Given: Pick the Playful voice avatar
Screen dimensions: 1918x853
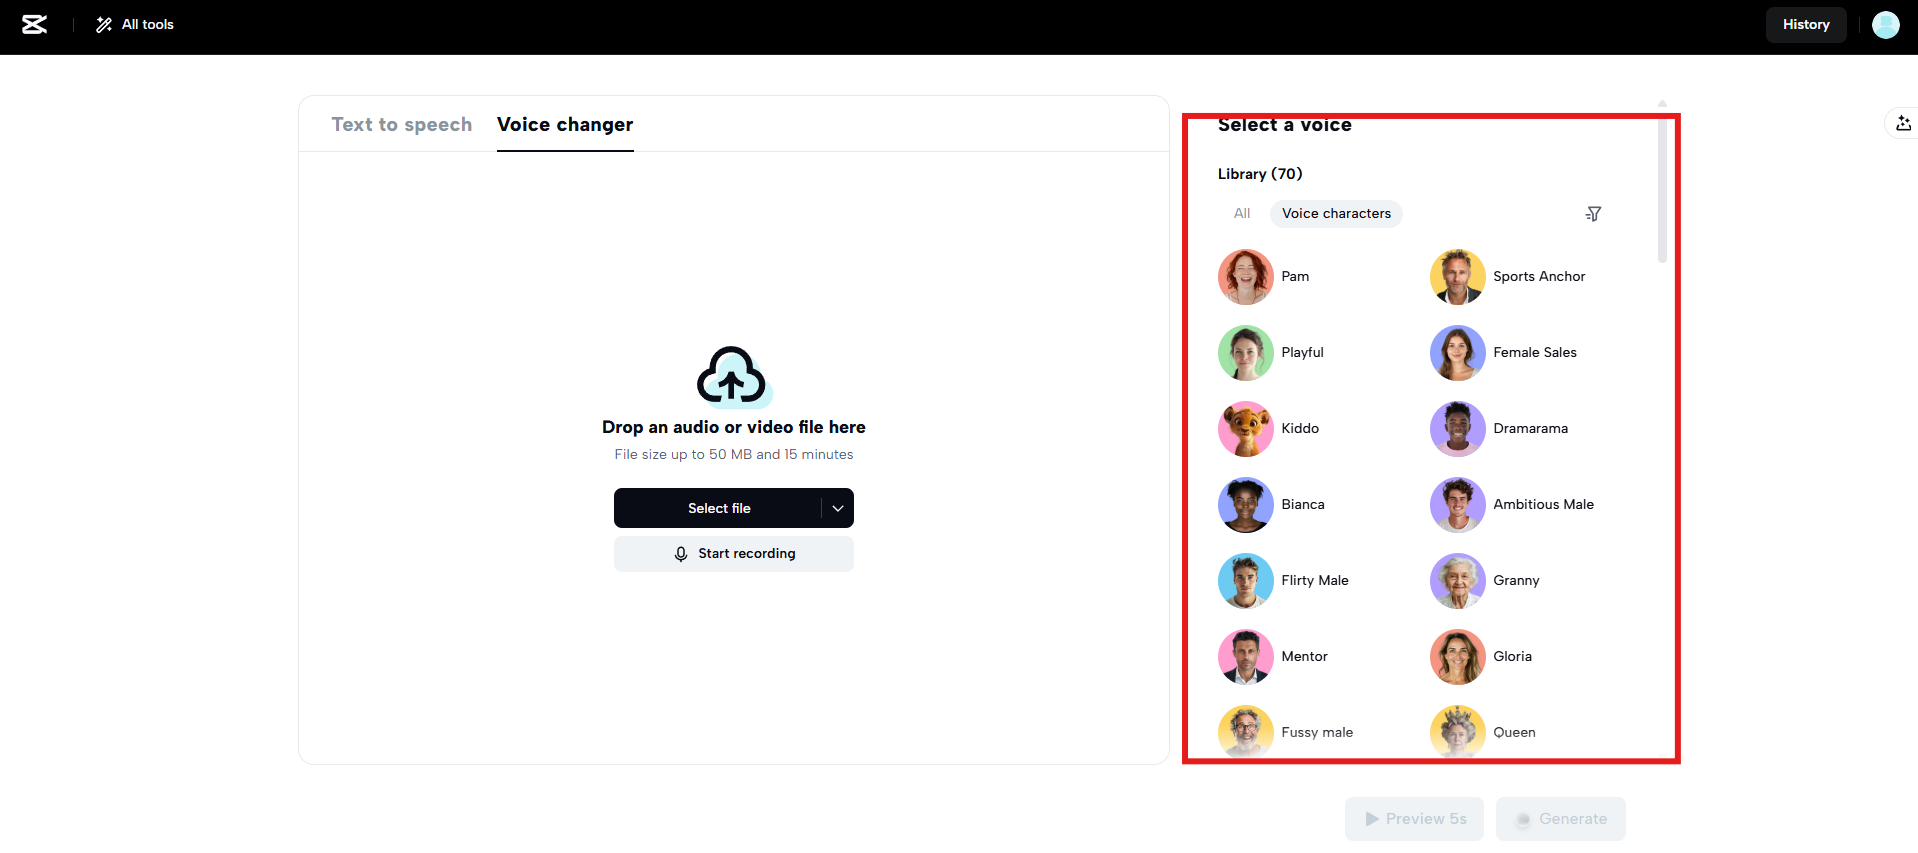Looking at the screenshot, I should coord(1246,353).
